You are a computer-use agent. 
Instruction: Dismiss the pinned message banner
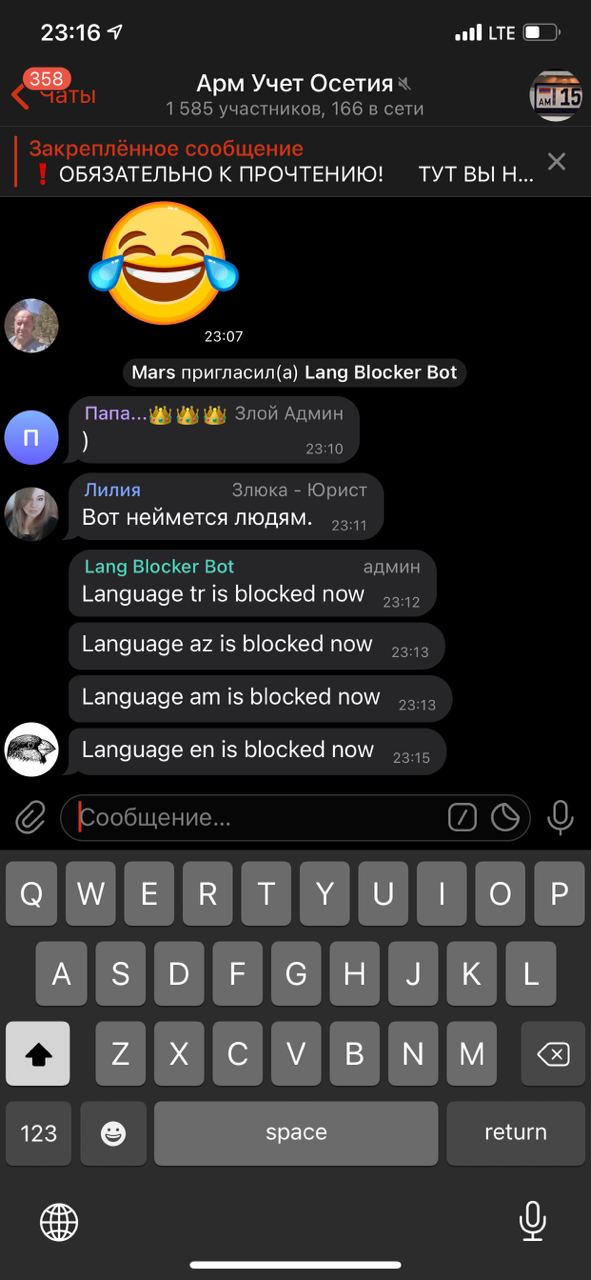tap(556, 161)
